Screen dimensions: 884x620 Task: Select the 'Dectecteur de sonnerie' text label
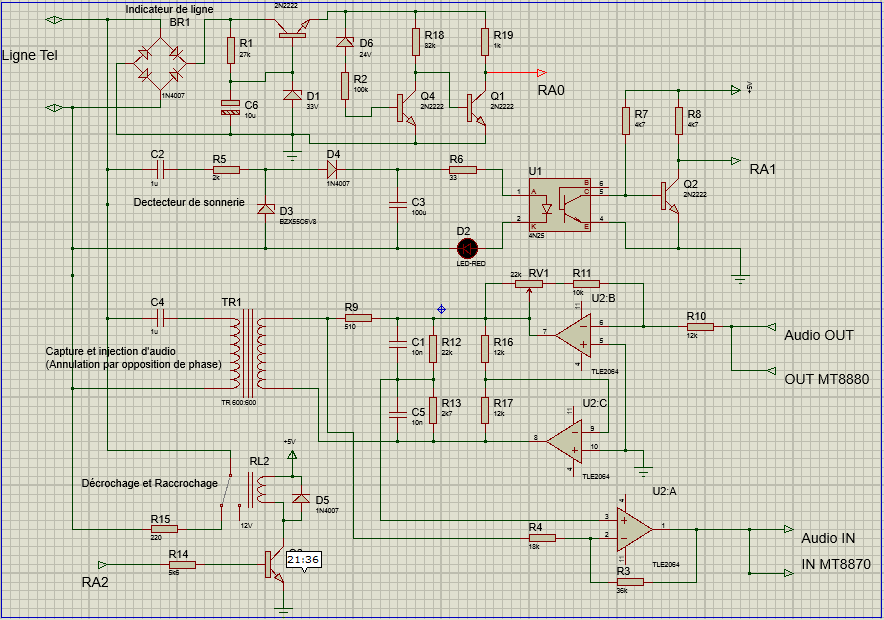189,202
